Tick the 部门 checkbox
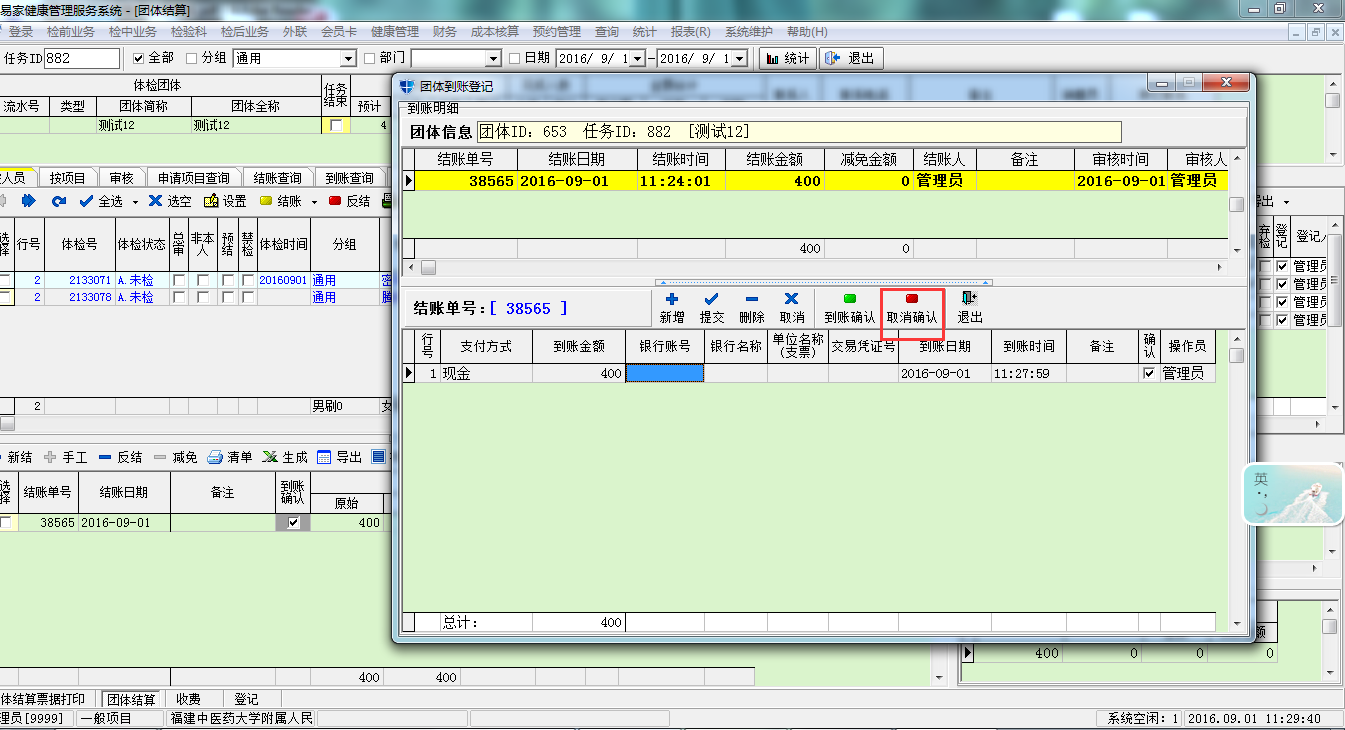Viewport: 1345px width, 730px height. pyautogui.click(x=370, y=58)
